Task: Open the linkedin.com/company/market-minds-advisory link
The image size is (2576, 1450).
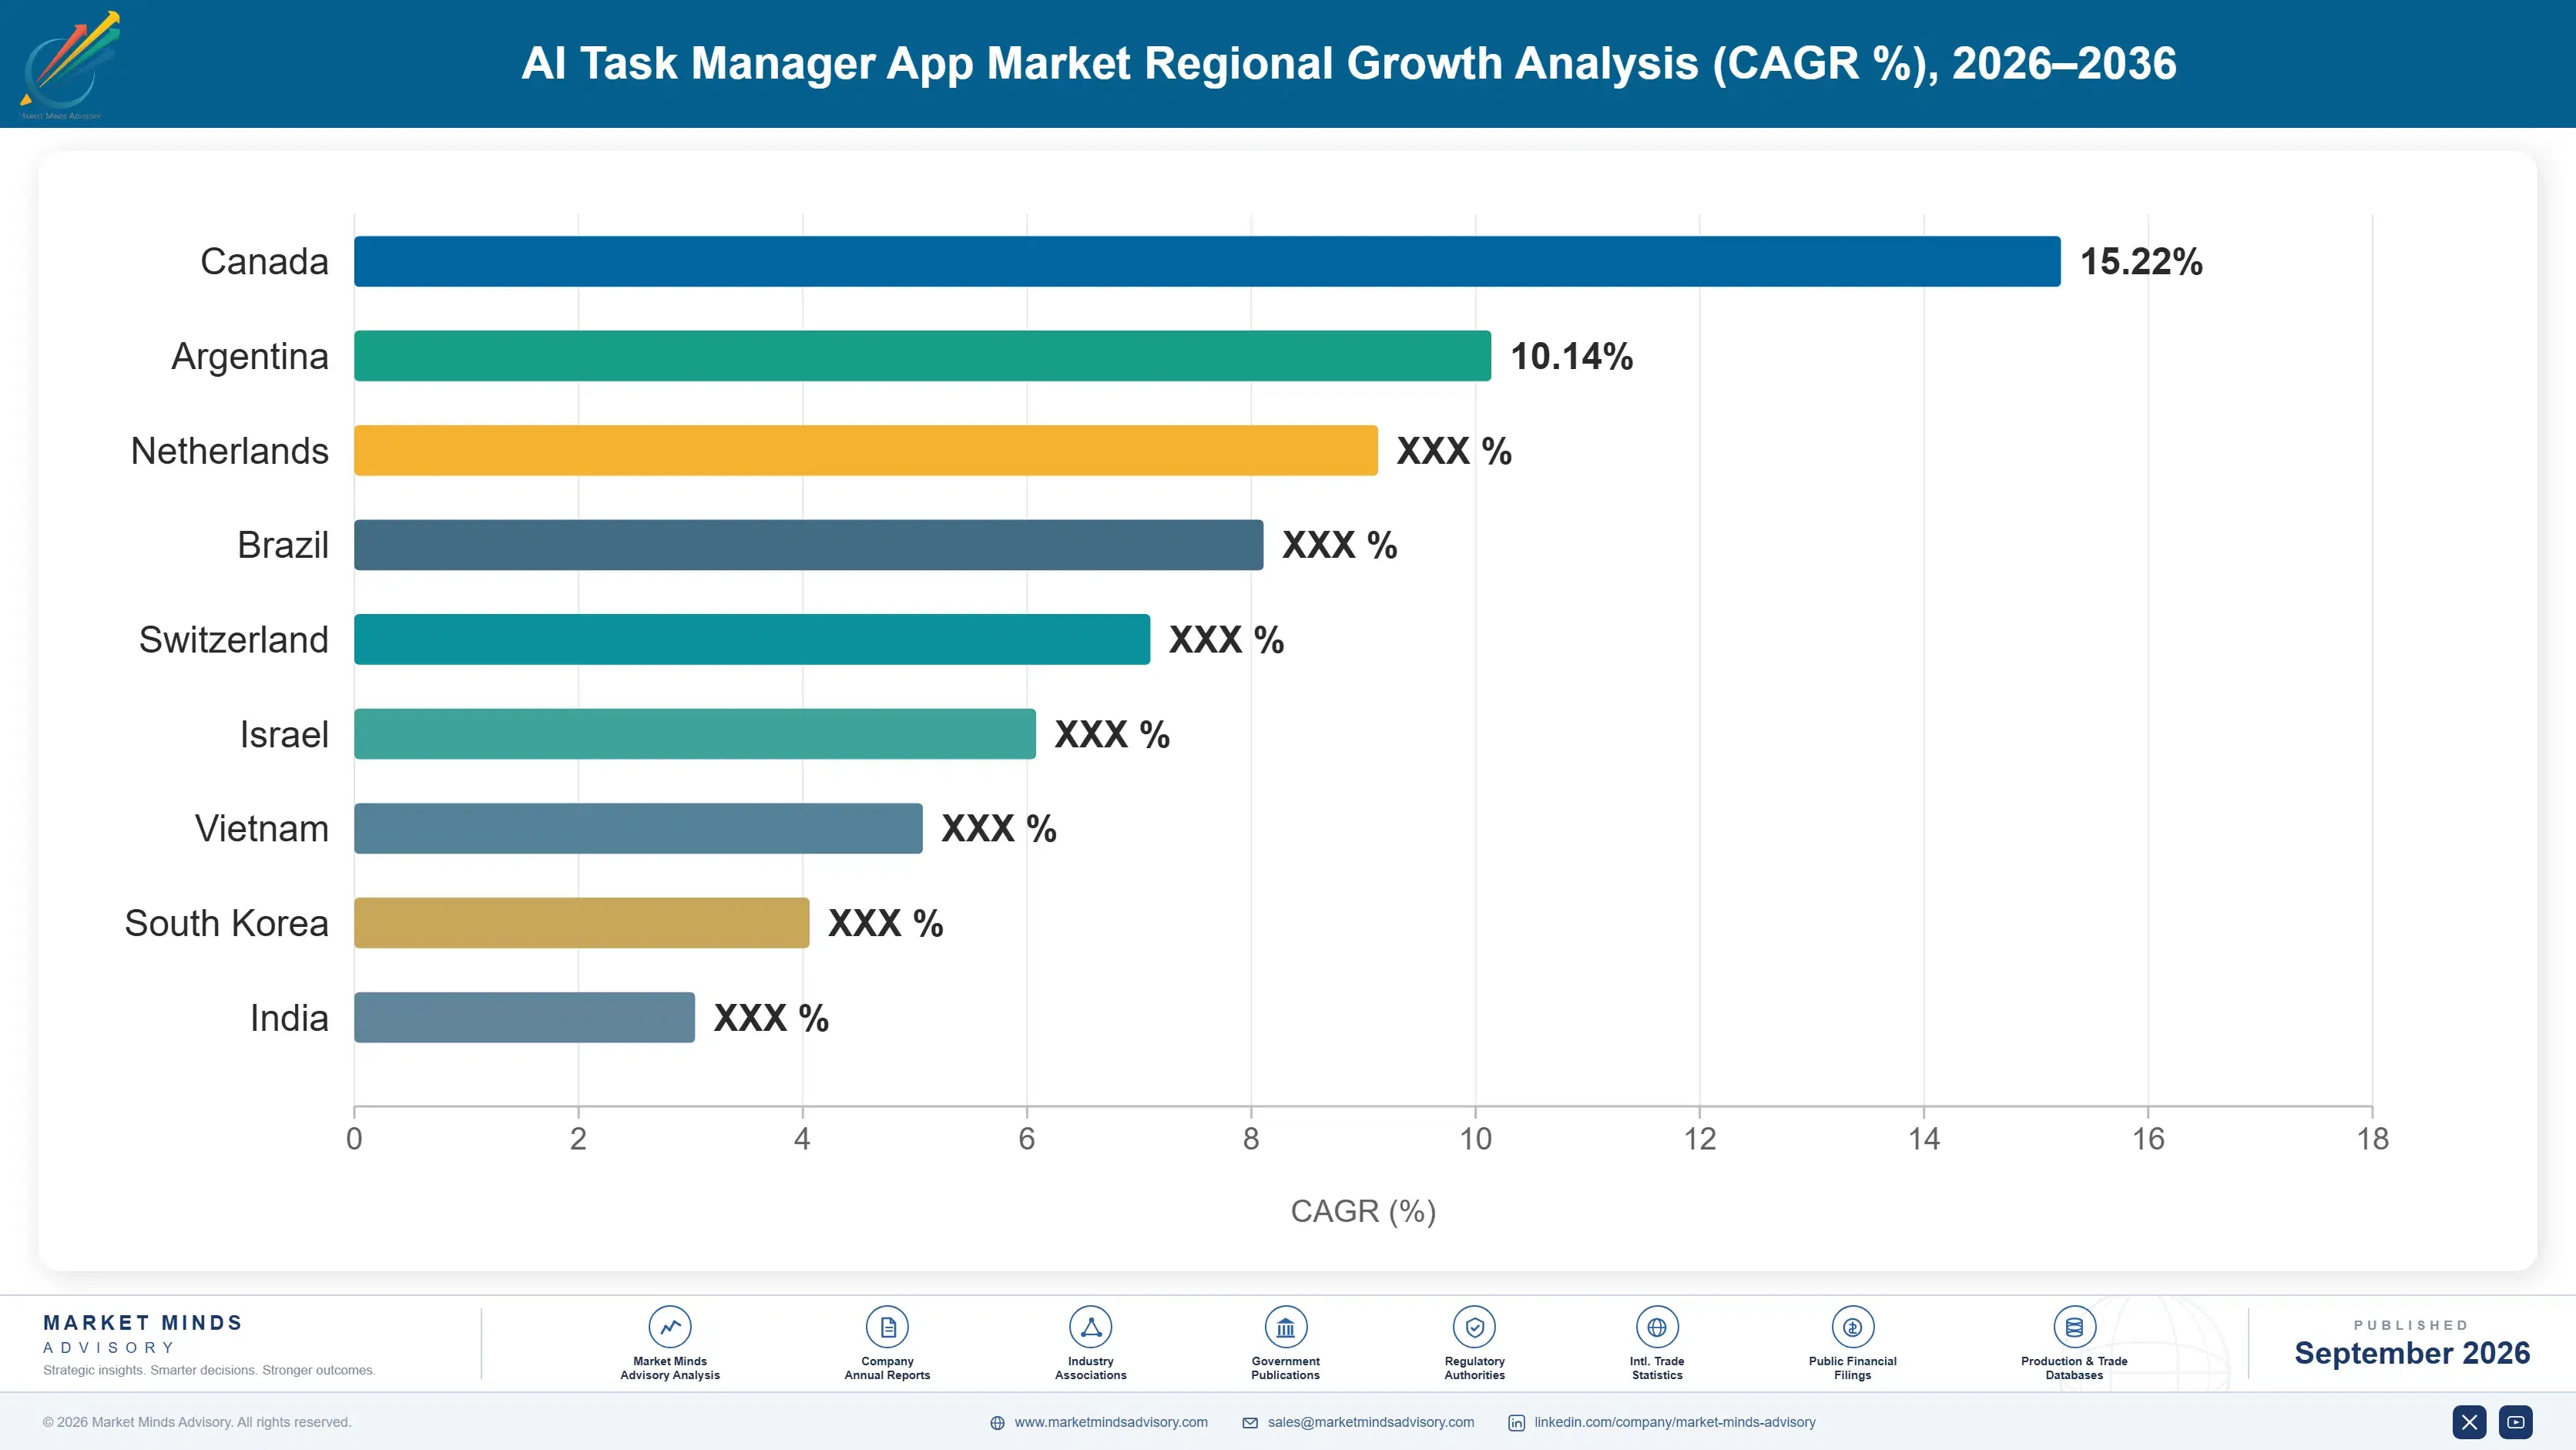Action: coord(1675,1422)
